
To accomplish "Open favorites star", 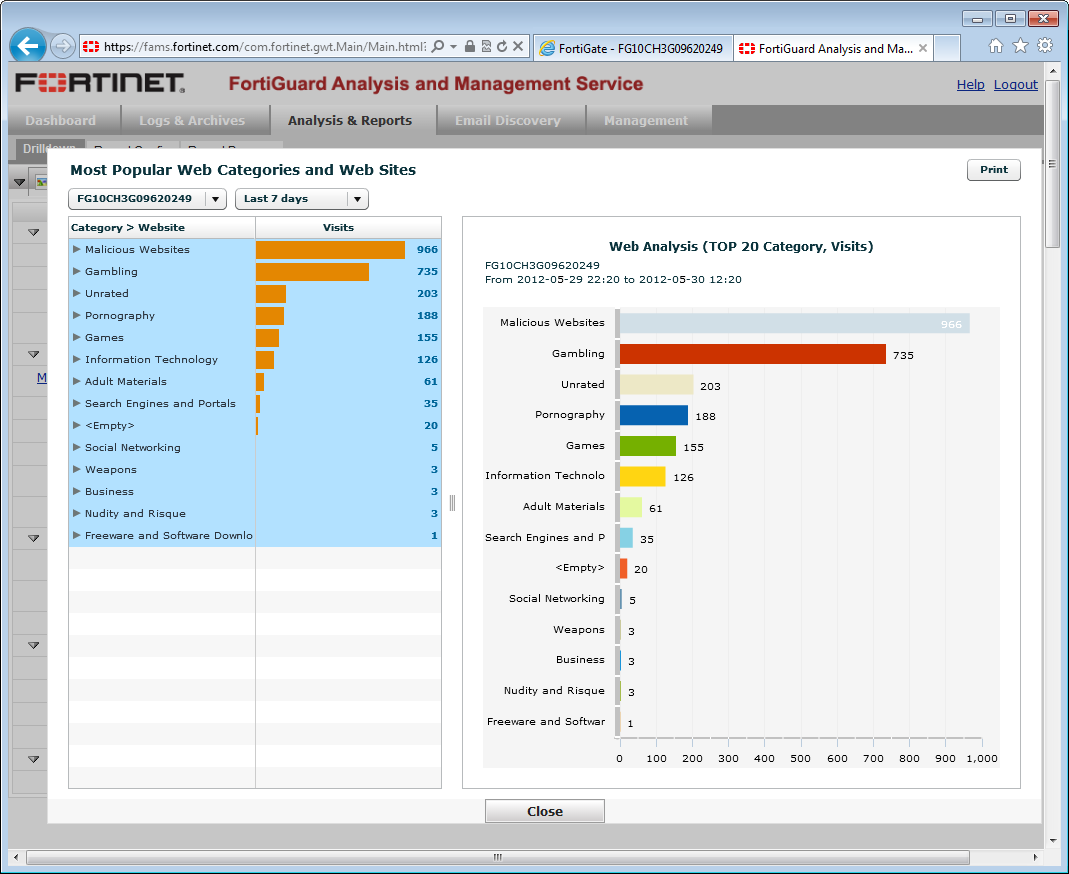I will (1021, 46).
